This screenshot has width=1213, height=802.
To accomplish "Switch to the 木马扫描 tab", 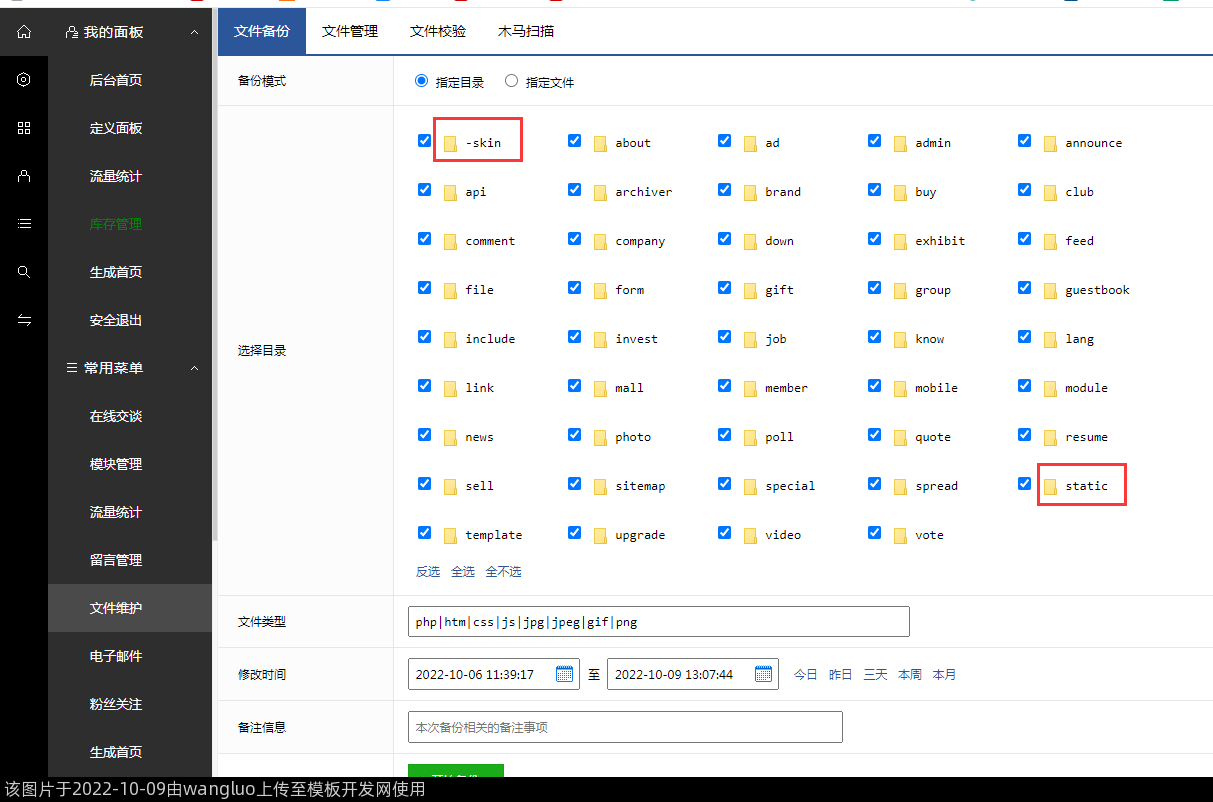I will point(526,31).
